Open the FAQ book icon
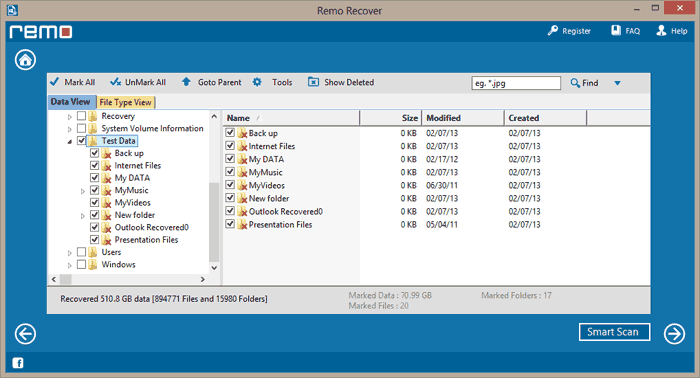Screen dimensions: 700x378 616,30
